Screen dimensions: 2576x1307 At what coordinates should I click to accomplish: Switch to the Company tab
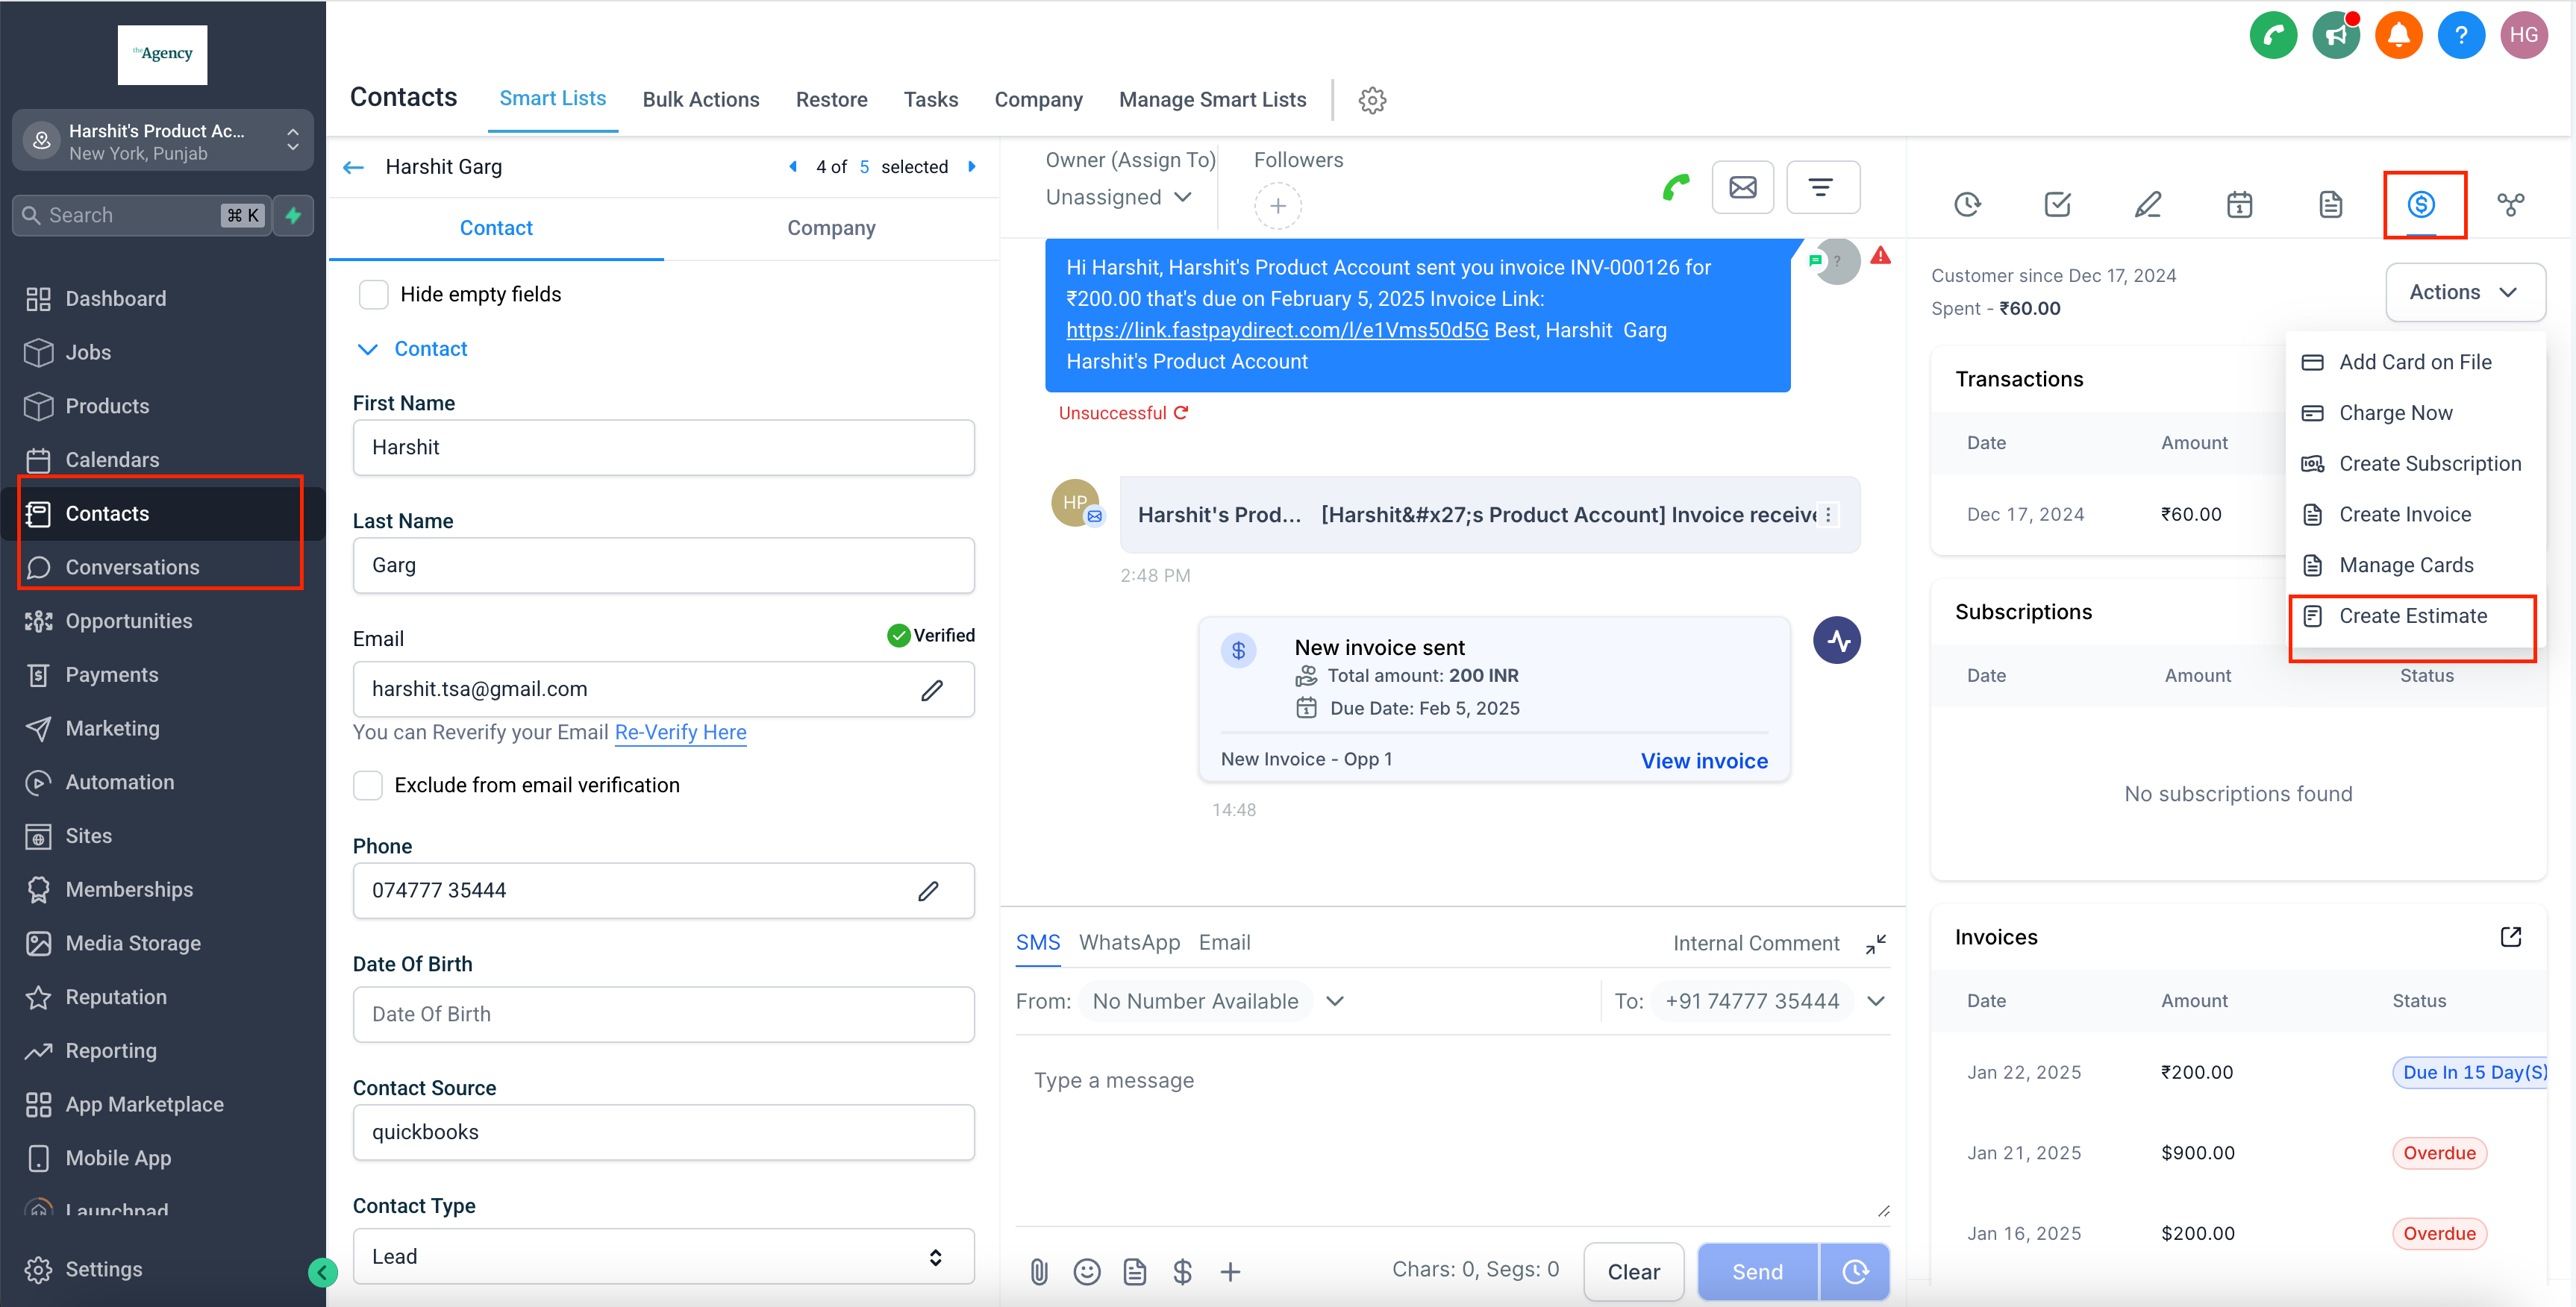point(830,228)
